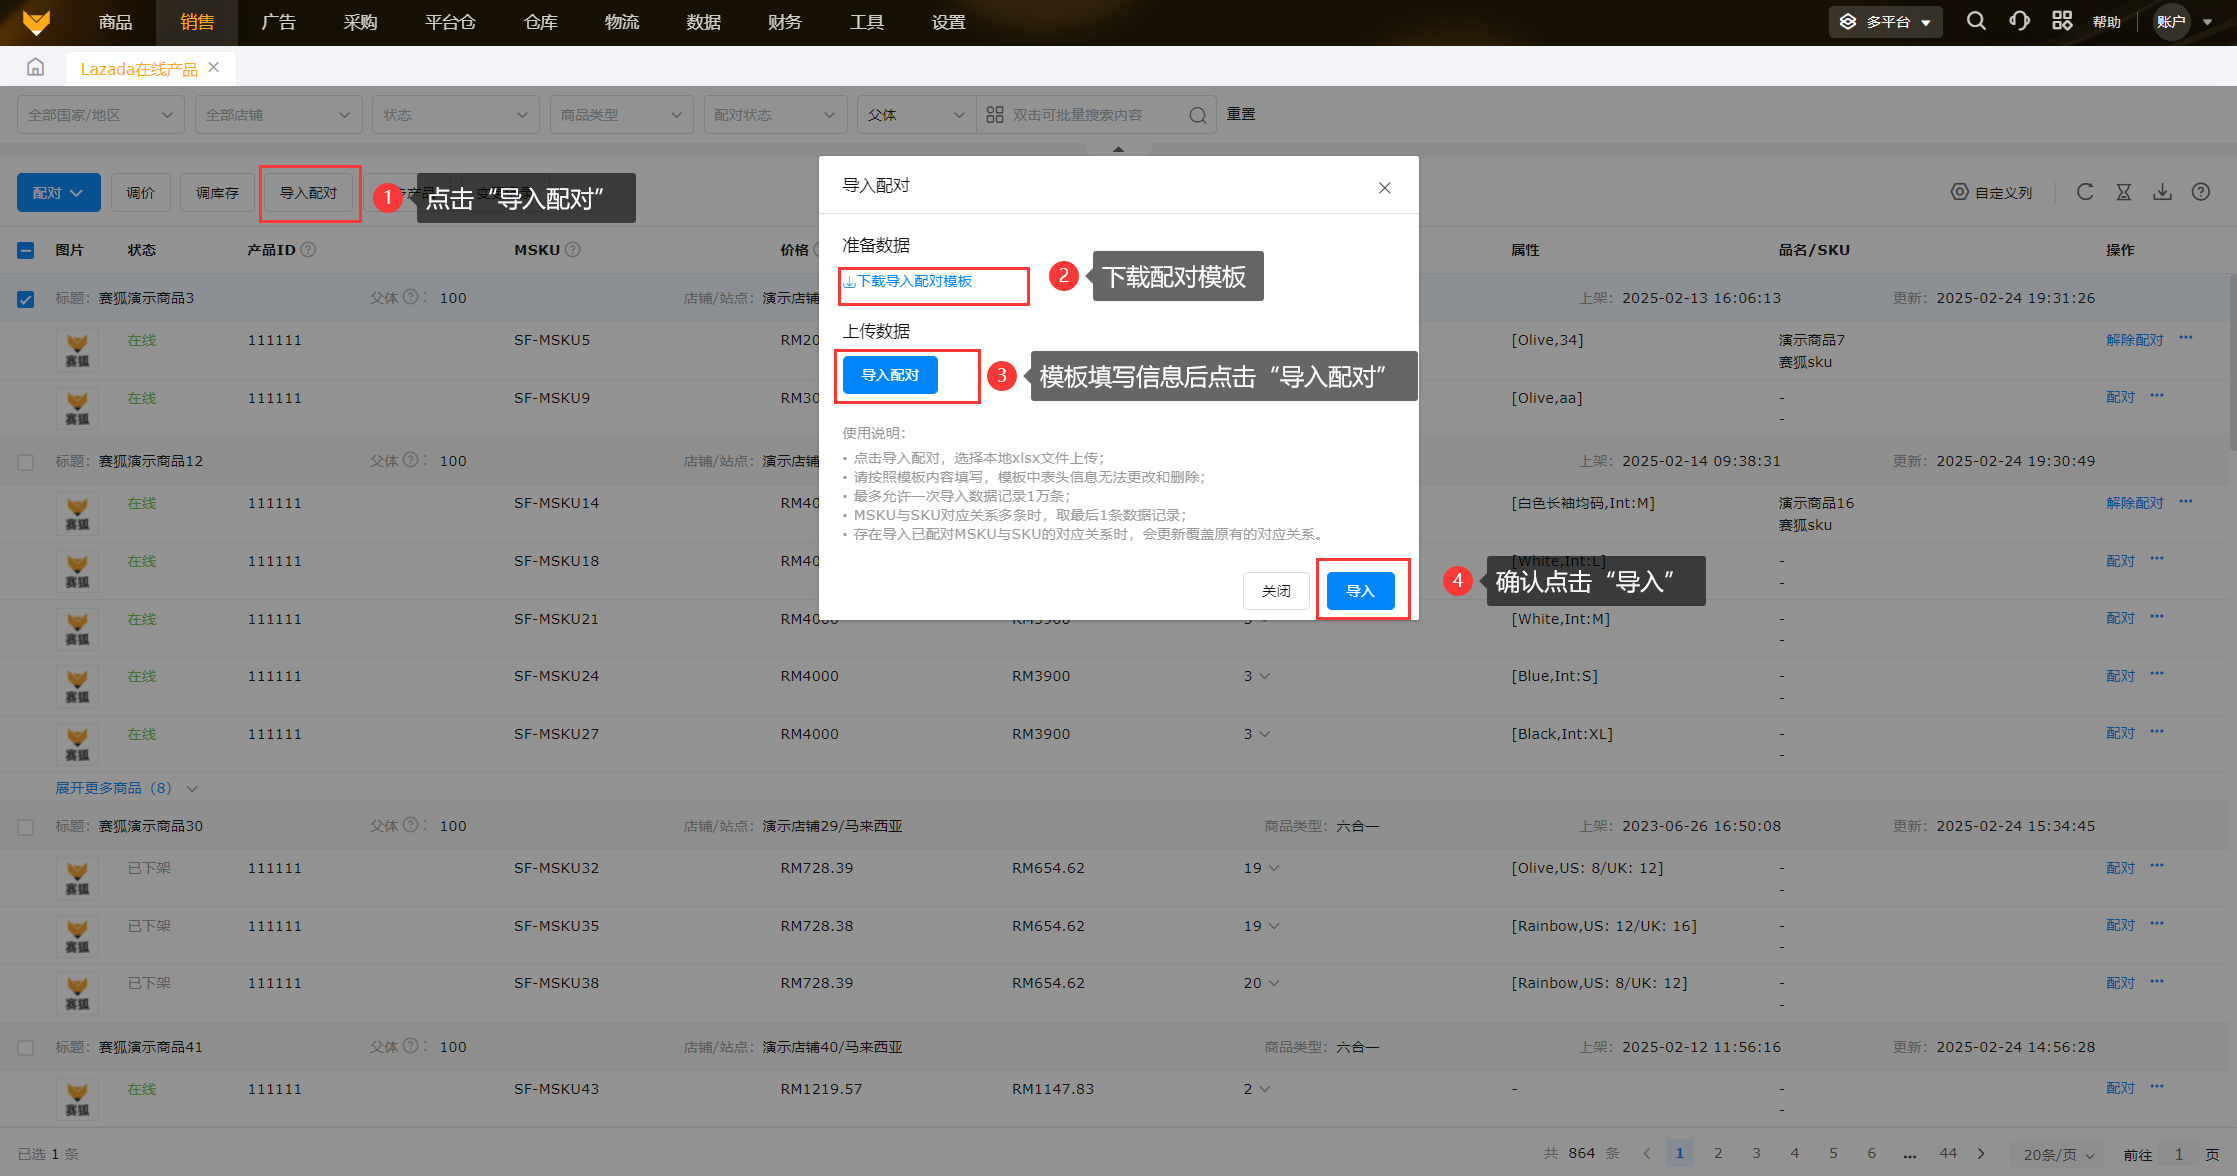Screen dimensions: 2237x1176
Task: Open the apps grid icon in header
Action: coord(2061,21)
